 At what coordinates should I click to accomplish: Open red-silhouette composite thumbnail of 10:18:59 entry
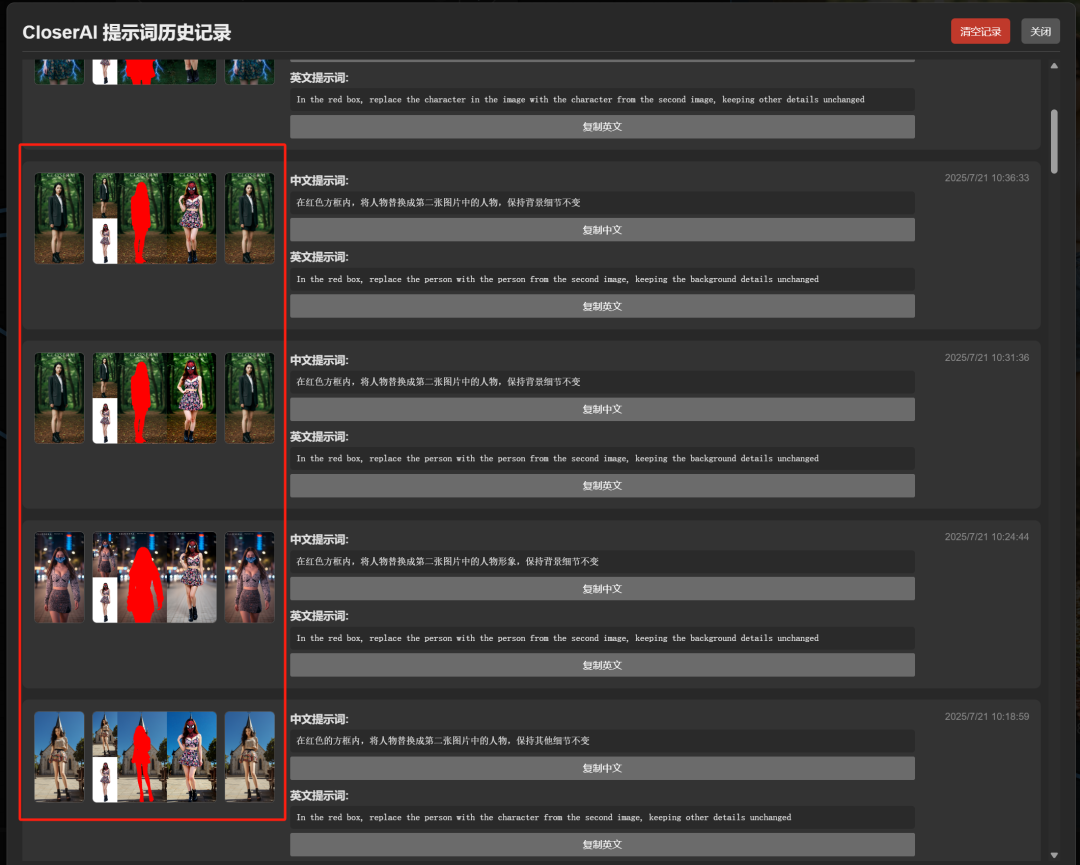pyautogui.click(x=154, y=757)
